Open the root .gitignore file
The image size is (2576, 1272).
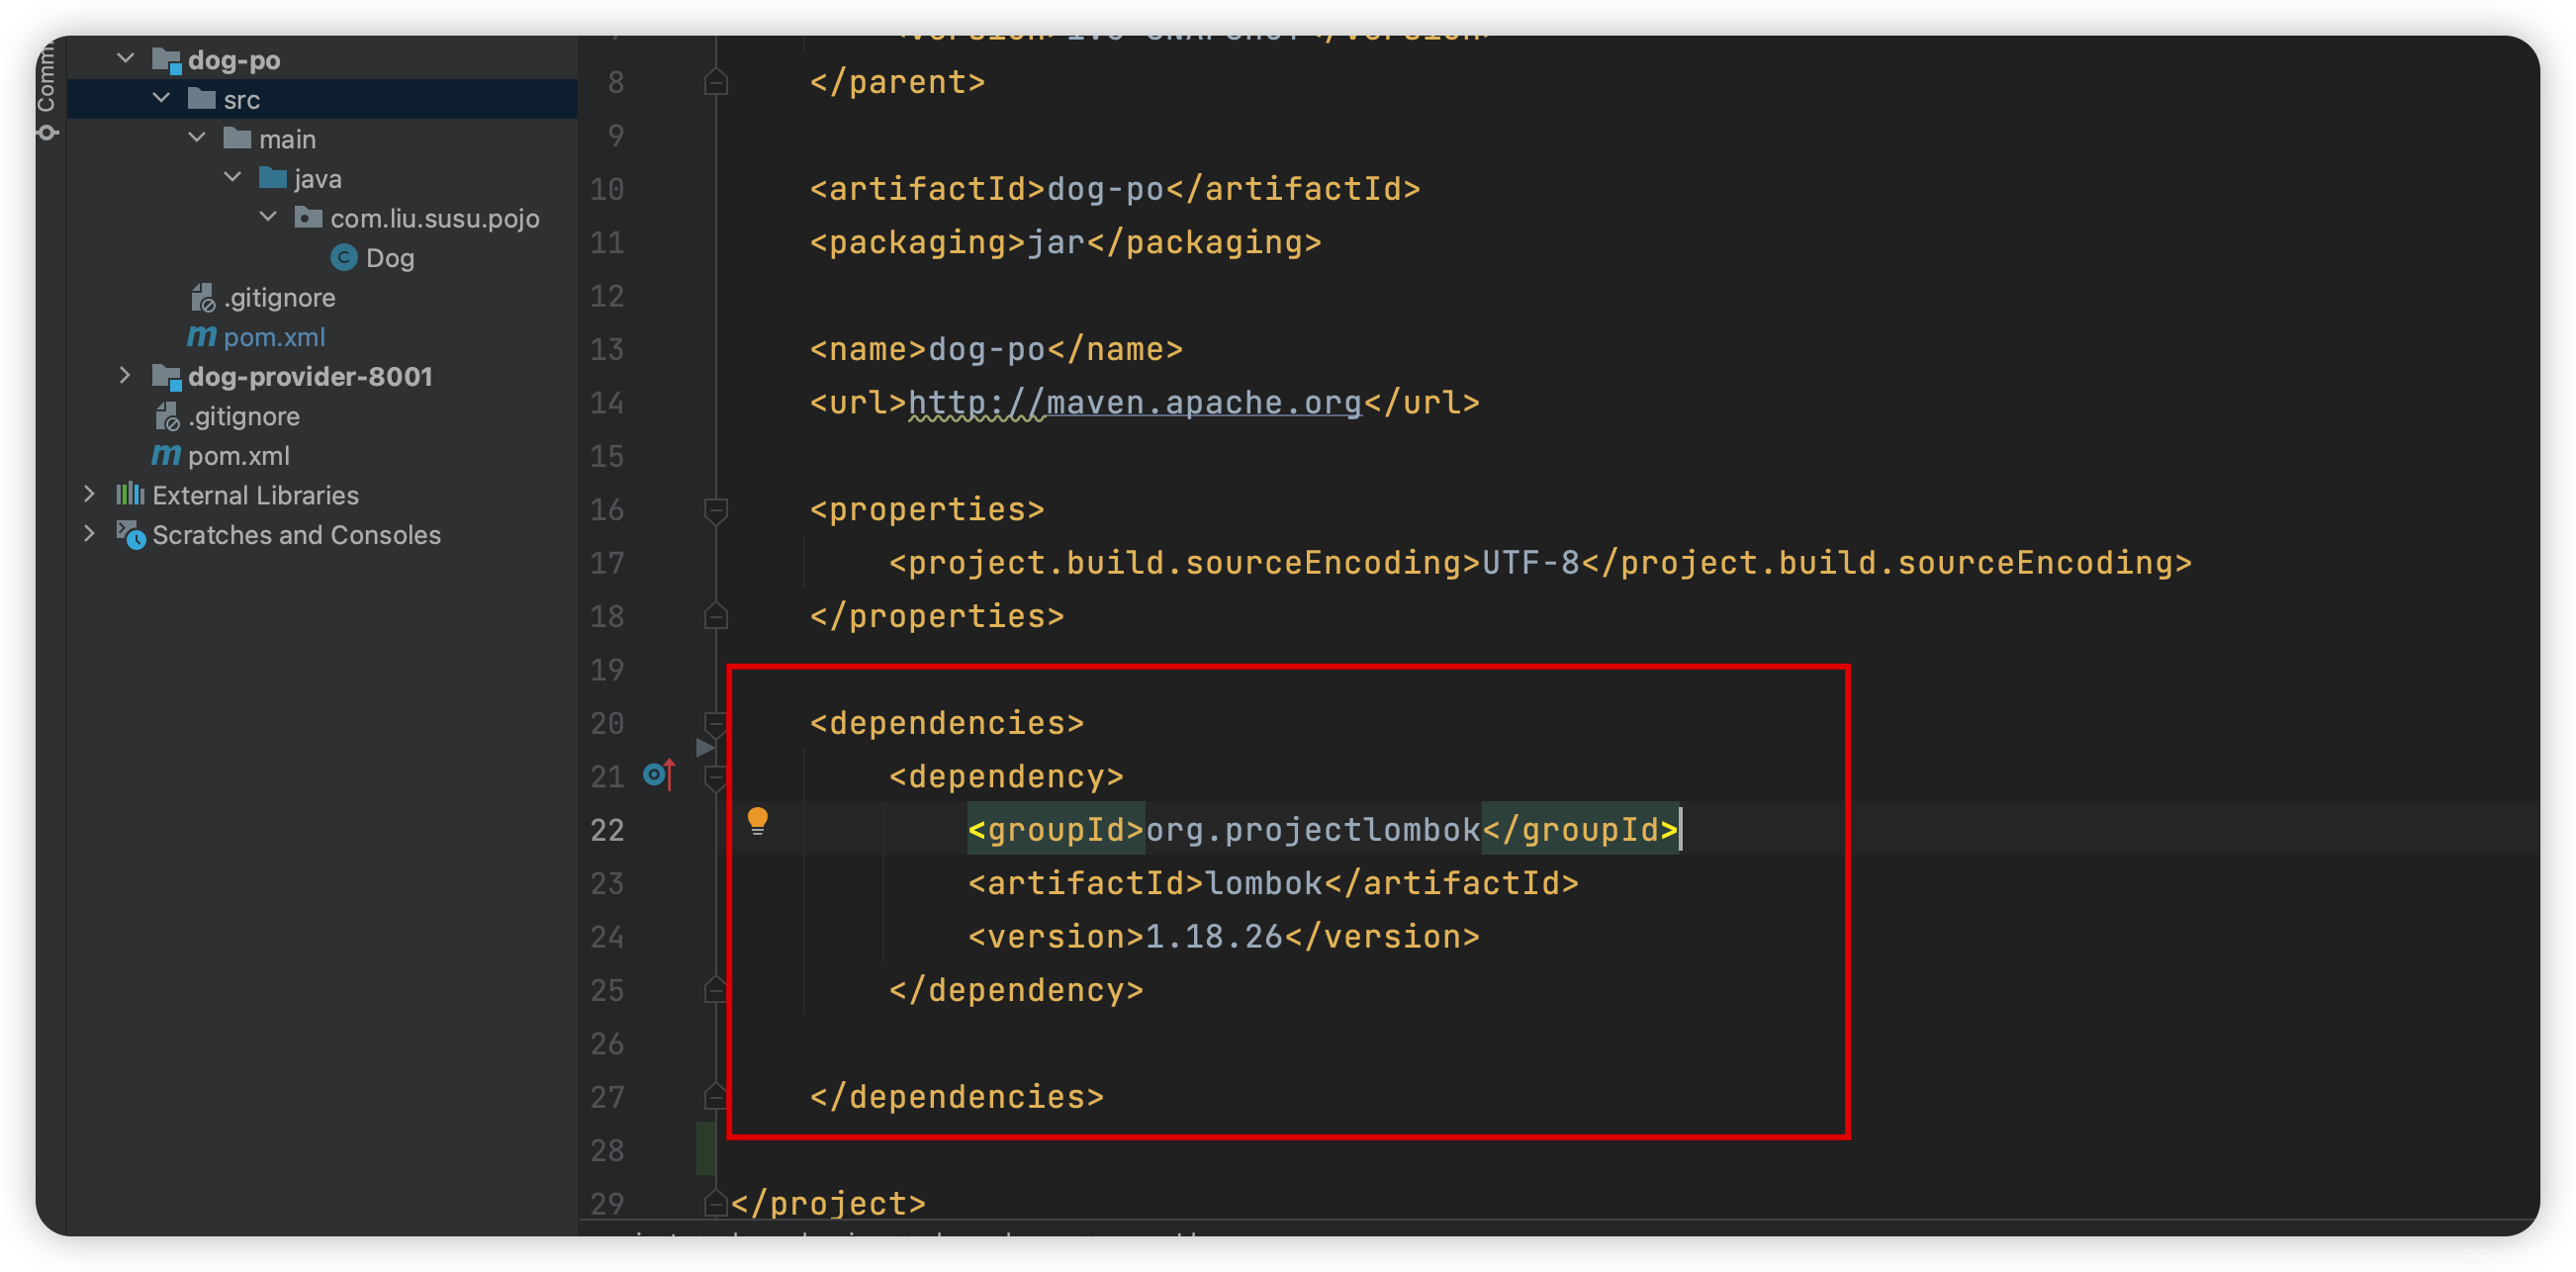244,416
